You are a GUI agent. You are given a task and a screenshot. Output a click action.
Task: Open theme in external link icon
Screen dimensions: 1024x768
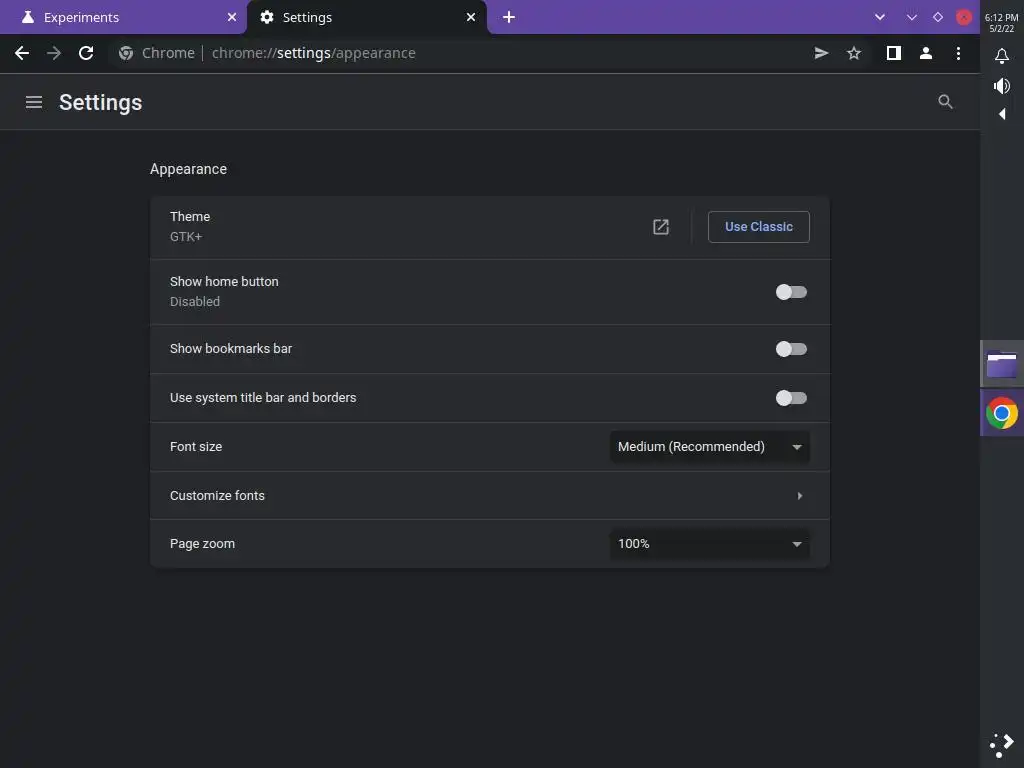coord(661,227)
